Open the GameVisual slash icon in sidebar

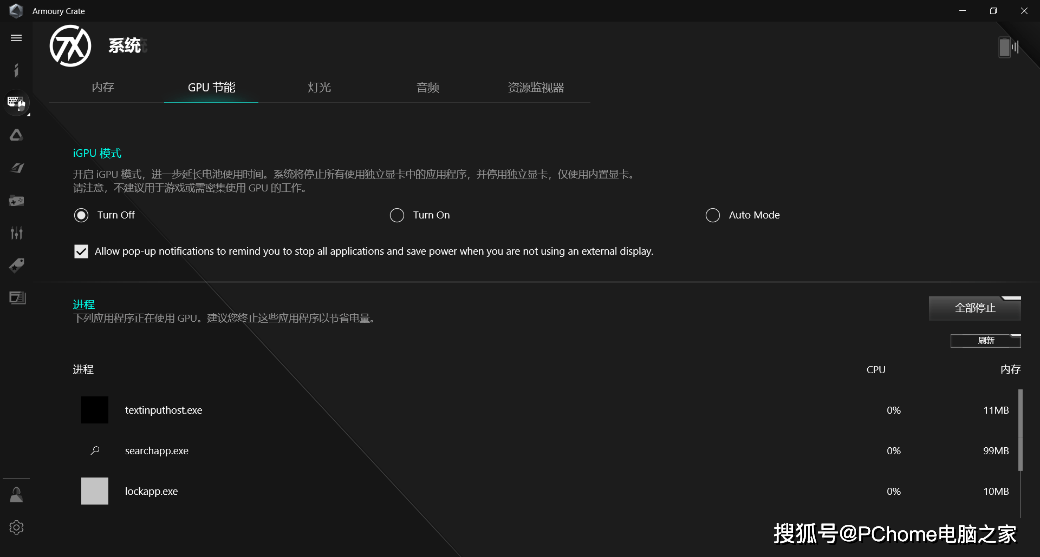pyautogui.click(x=16, y=168)
